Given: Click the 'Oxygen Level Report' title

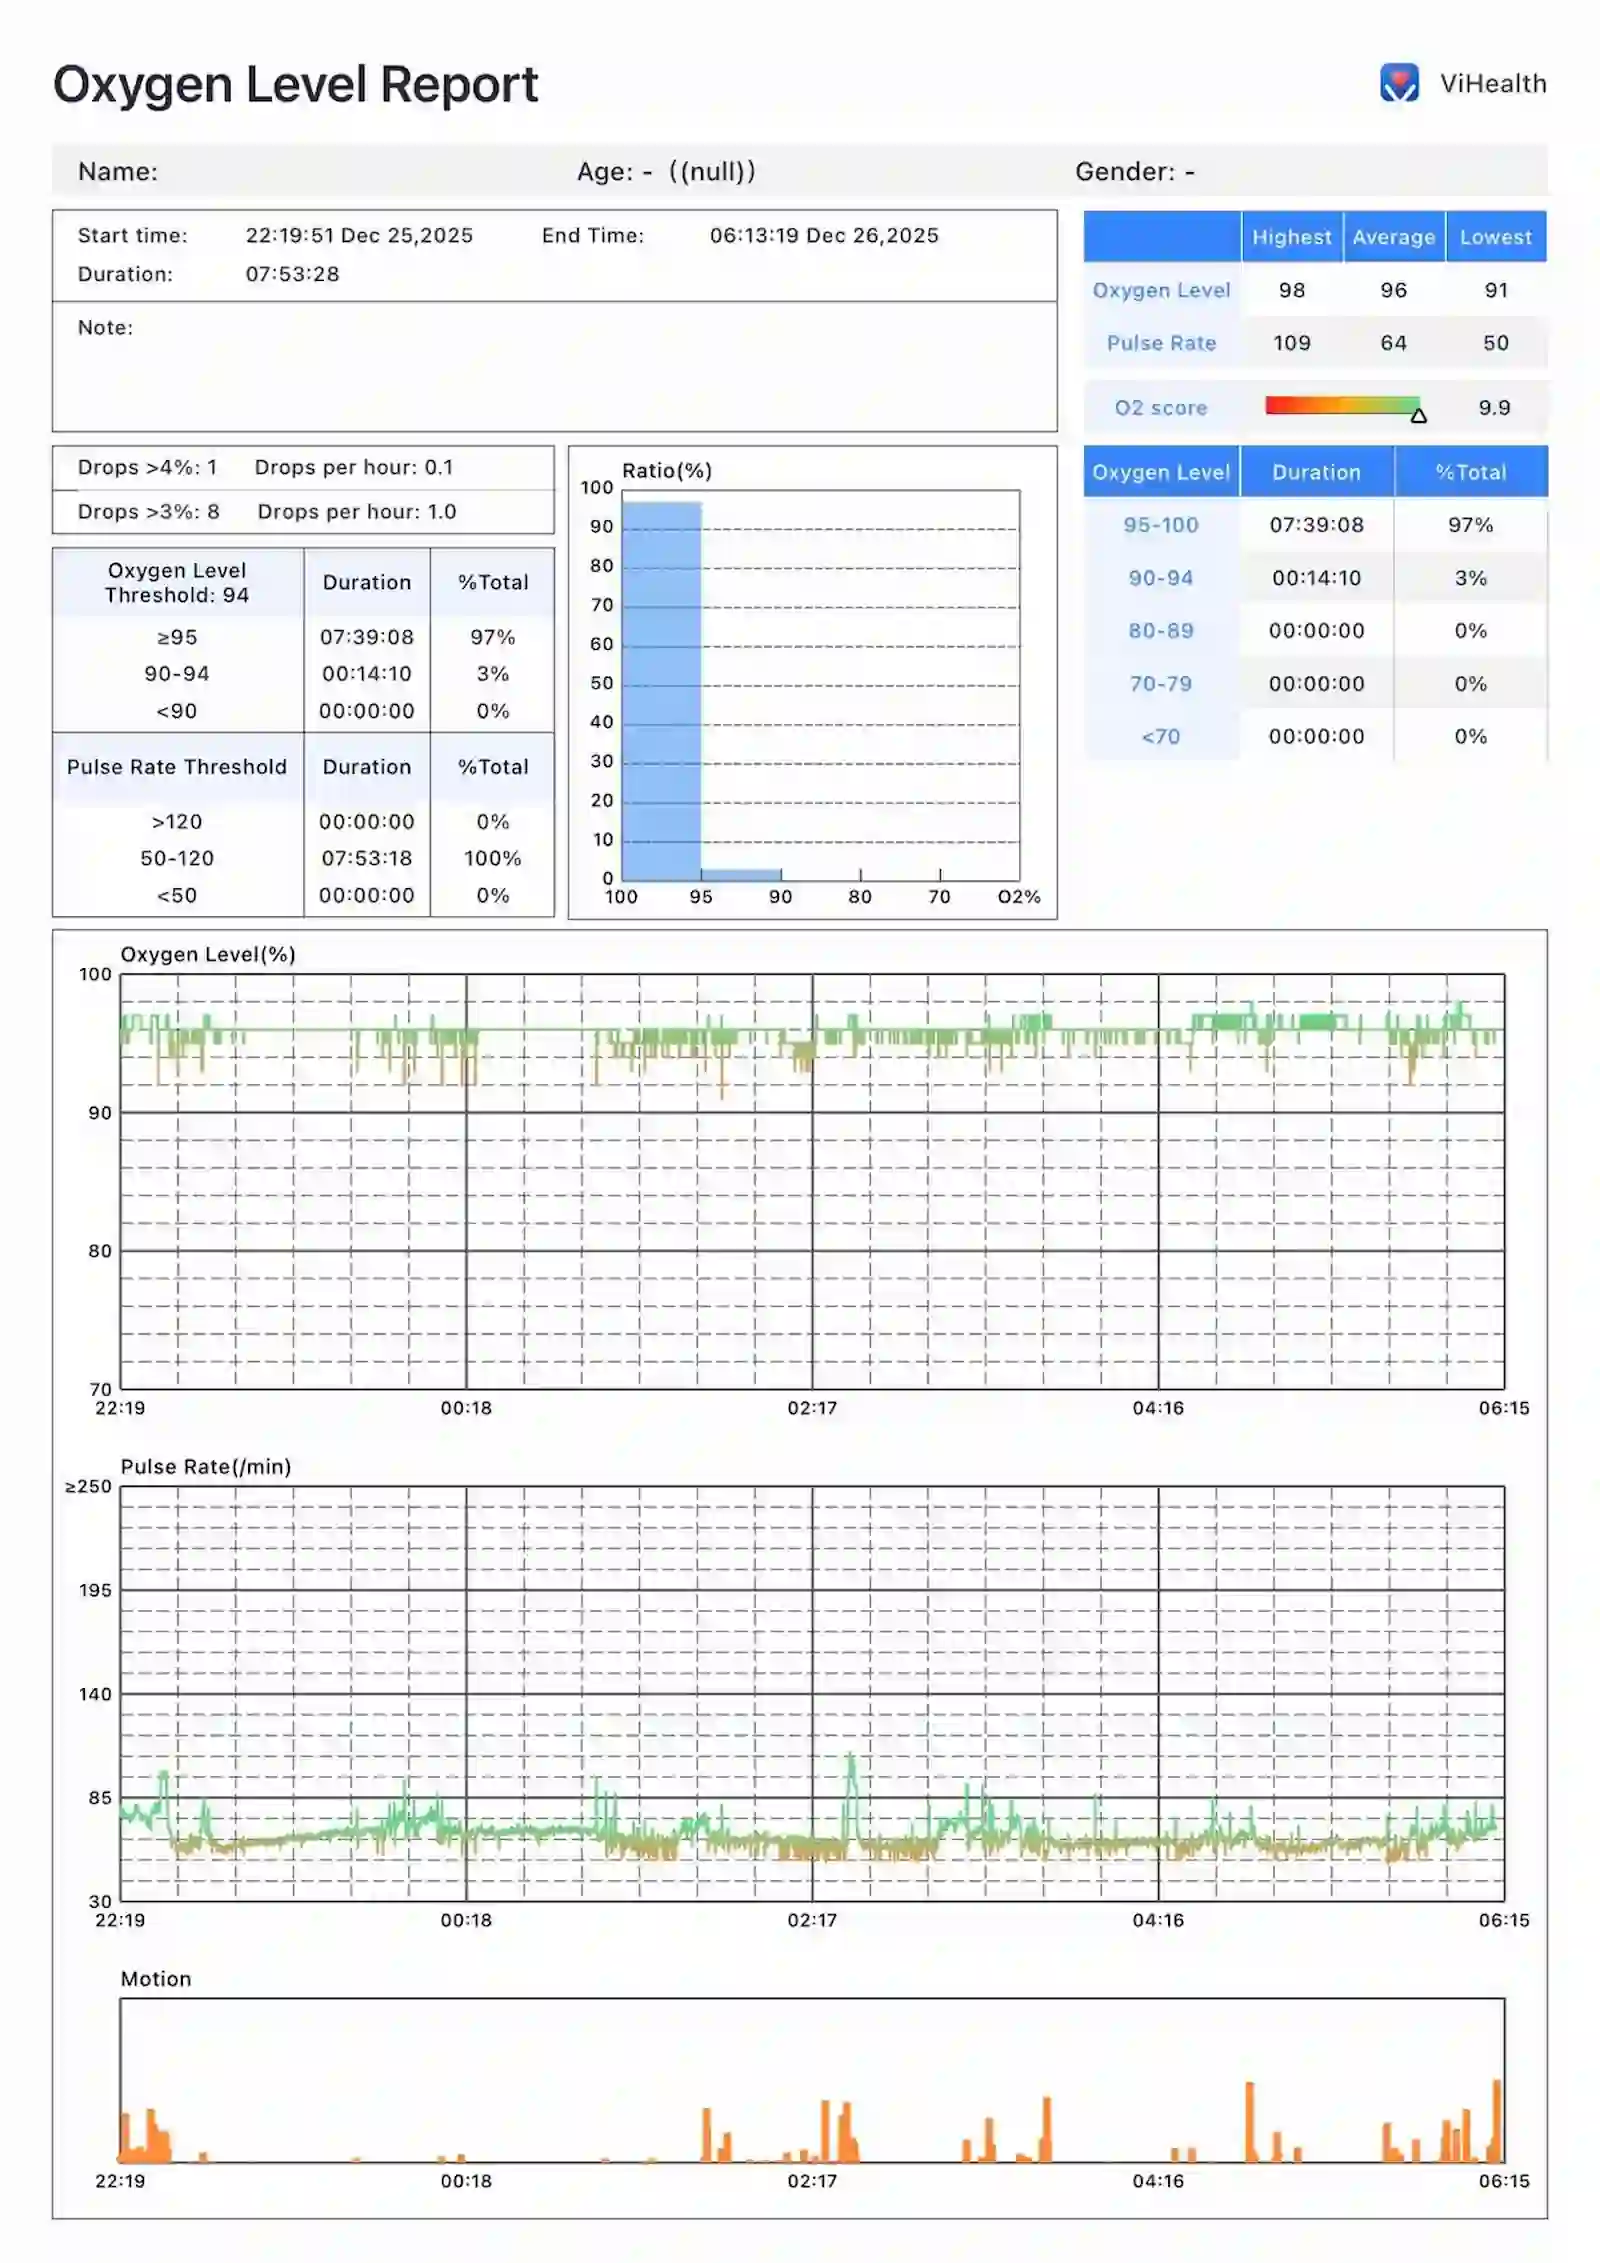Looking at the screenshot, I should point(295,84).
